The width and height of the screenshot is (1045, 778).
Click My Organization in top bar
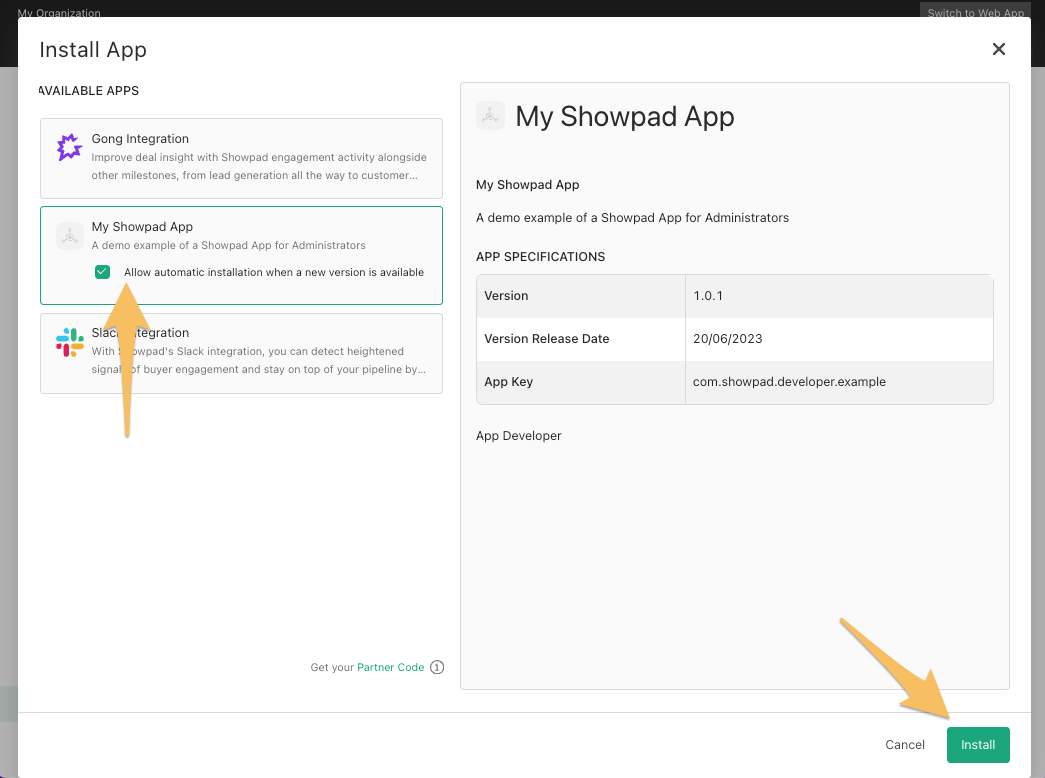pos(59,13)
